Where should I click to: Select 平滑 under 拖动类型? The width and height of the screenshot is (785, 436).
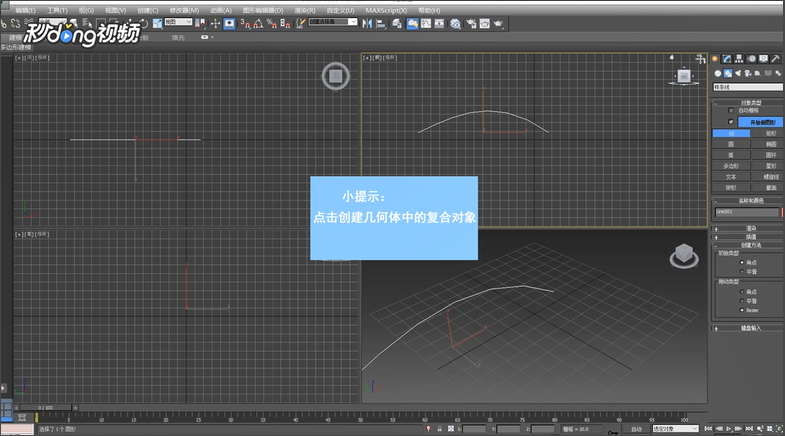[x=742, y=301]
